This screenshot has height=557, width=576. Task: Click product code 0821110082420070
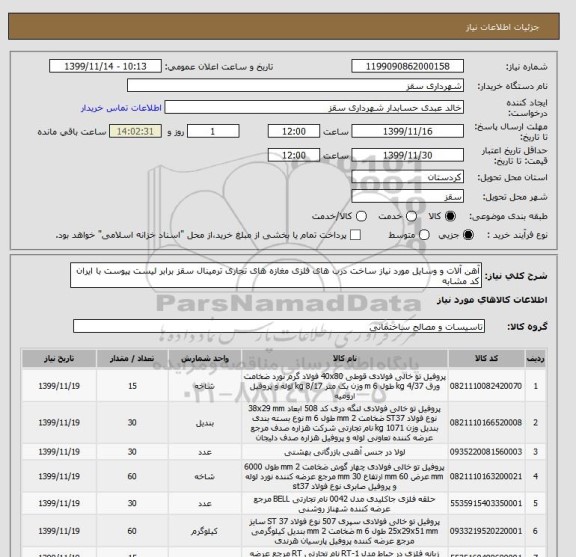coord(486,386)
